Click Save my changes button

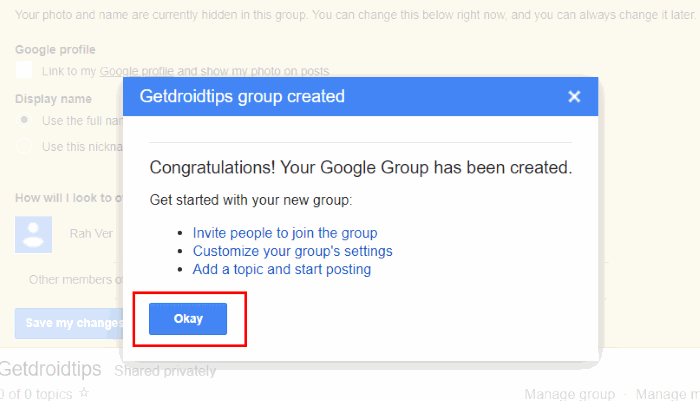[x=69, y=323]
